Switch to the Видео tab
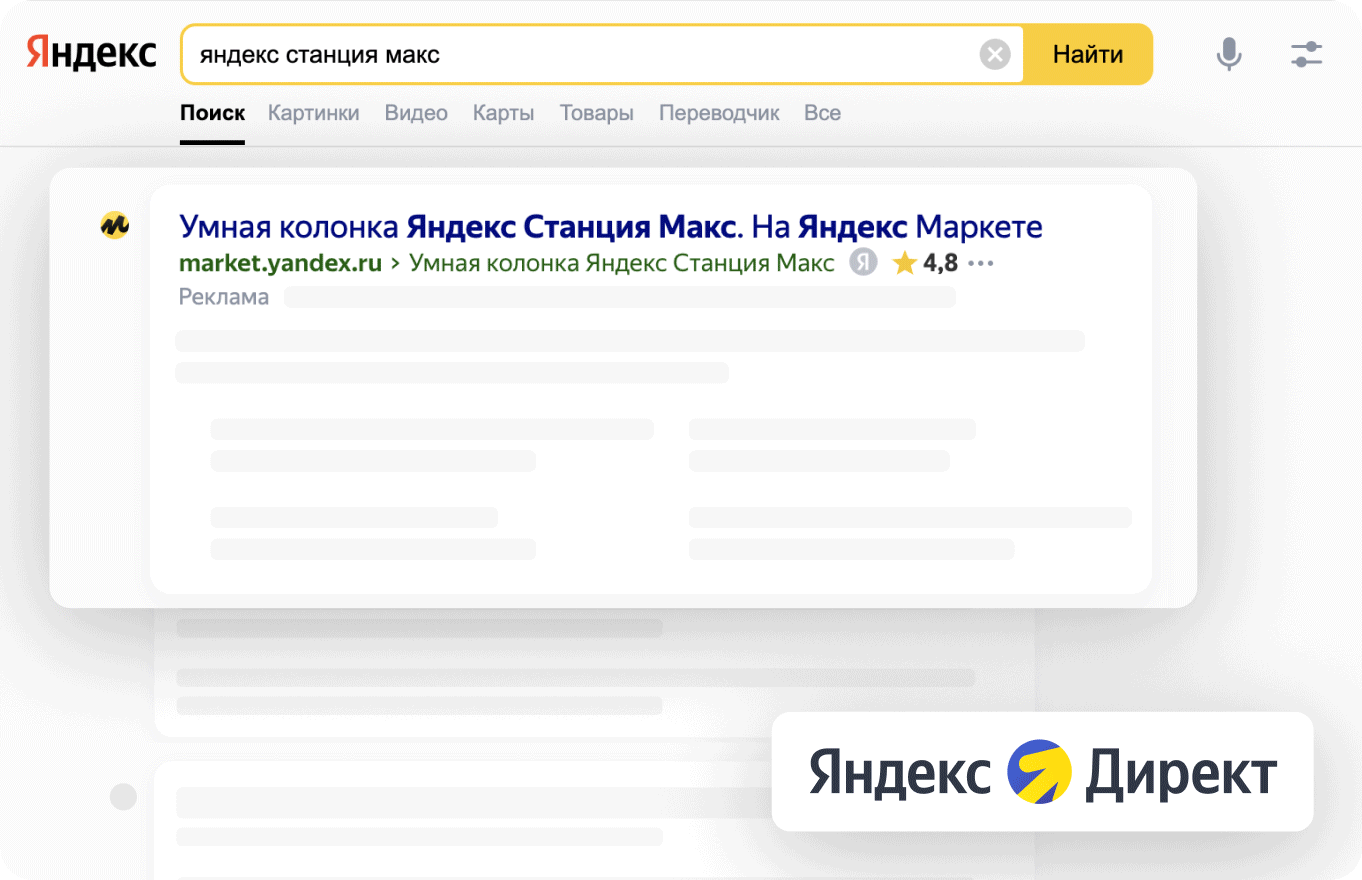This screenshot has height=880, width=1362. tap(416, 113)
